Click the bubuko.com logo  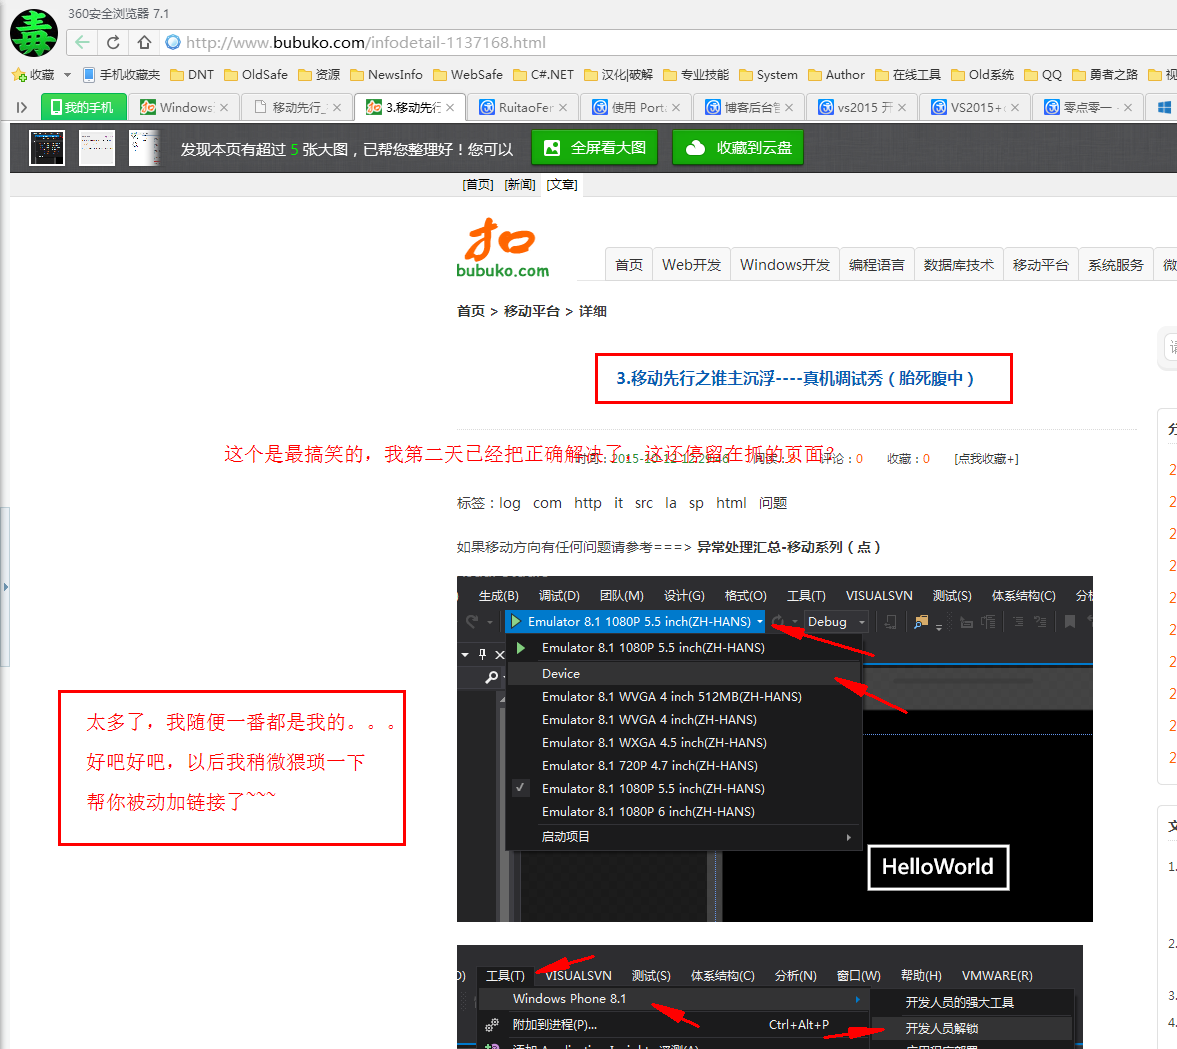(x=501, y=248)
